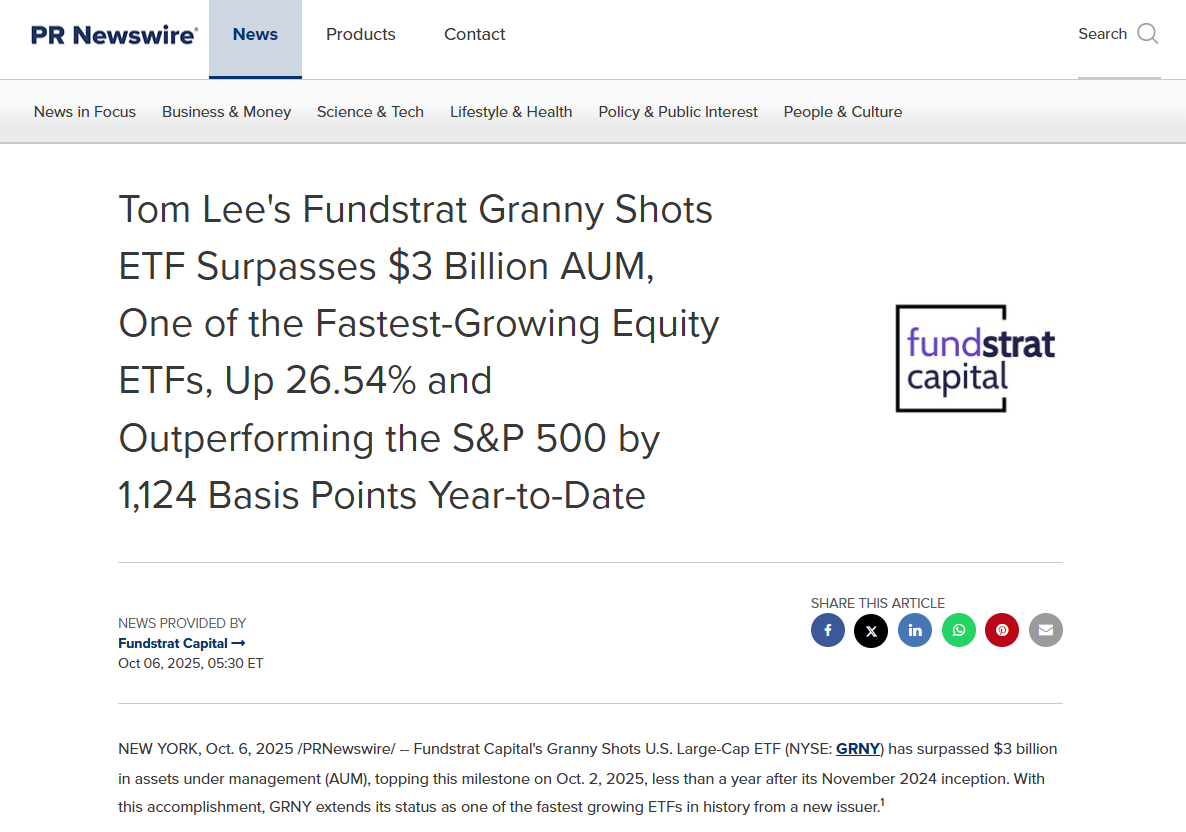Open Lifestyle & Health section

(x=511, y=112)
